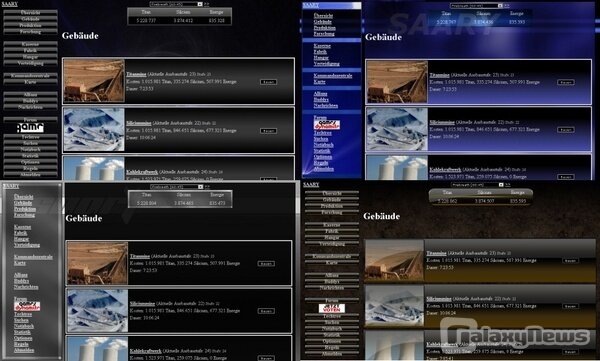This screenshot has width=600, height=361.
Task: Open Titanmine thumbnail image in black skin
Action: point(94,81)
